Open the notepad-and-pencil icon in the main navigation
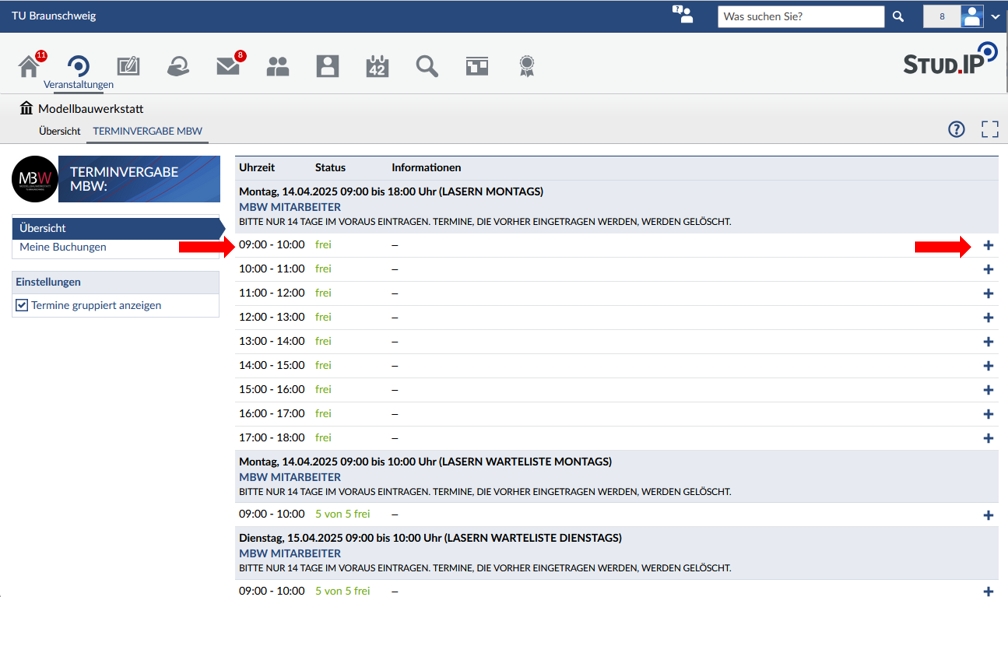The image size is (1008, 647). tap(128, 66)
